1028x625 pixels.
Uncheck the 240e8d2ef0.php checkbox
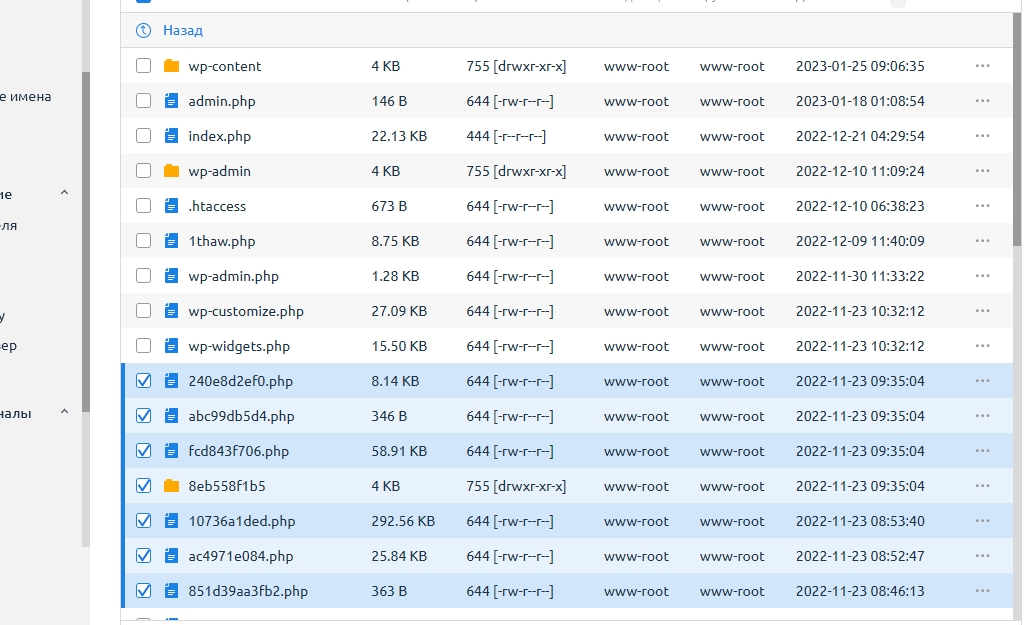143,381
